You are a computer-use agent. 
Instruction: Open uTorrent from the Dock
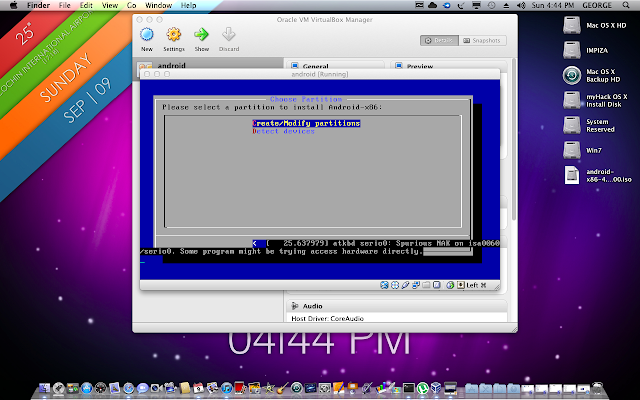coord(423,388)
